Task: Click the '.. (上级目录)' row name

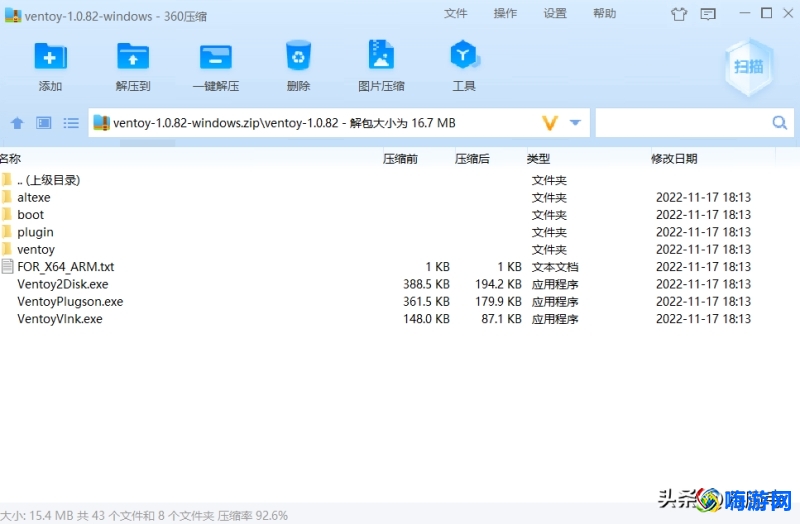Action: coord(48,180)
